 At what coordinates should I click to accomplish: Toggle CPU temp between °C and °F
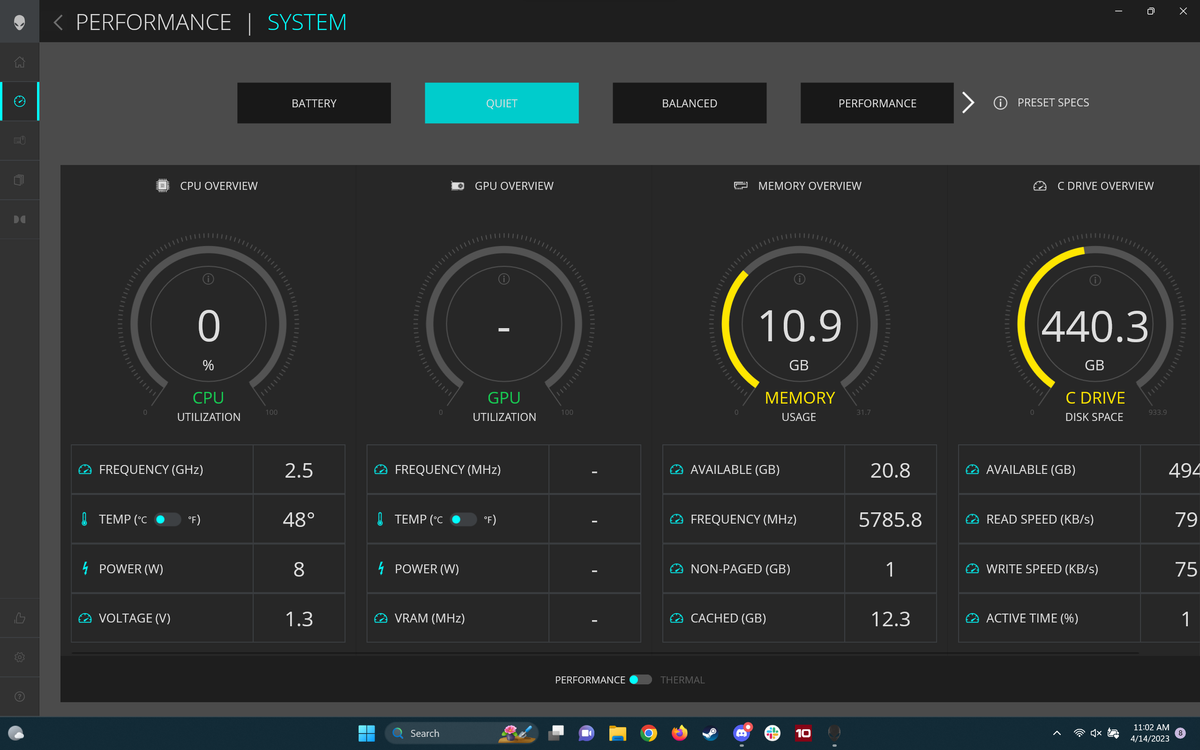(167, 520)
